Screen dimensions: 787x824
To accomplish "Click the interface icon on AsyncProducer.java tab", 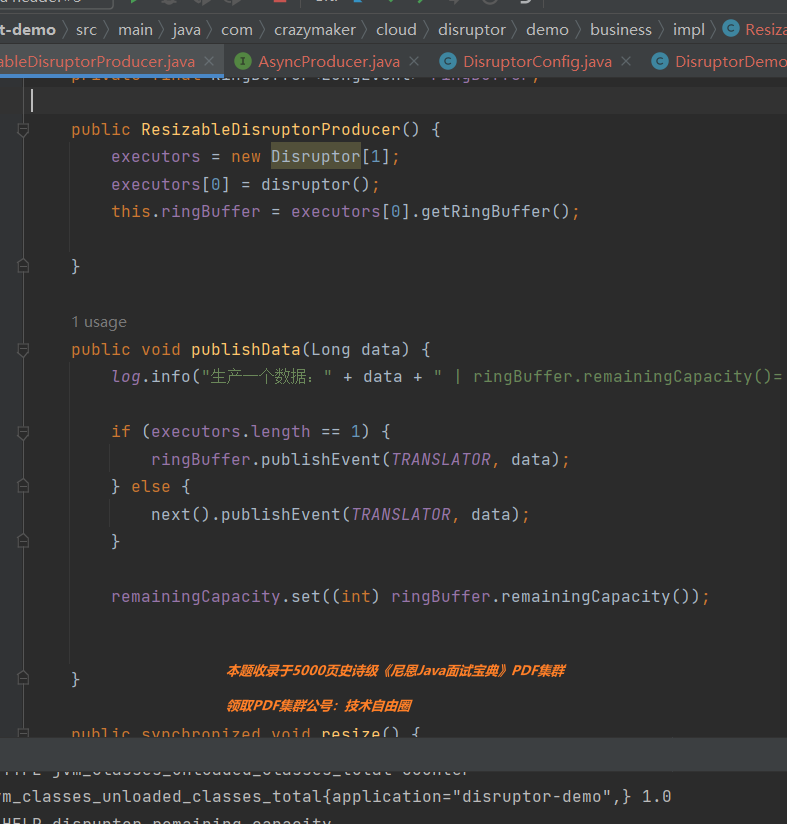I will click(242, 61).
